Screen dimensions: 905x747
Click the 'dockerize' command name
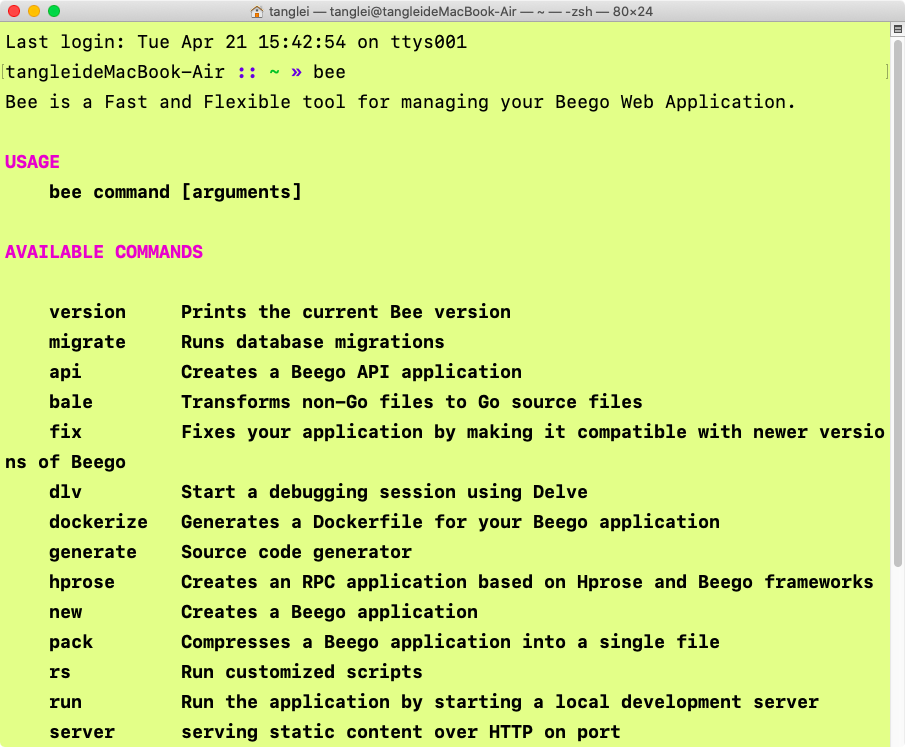click(98, 522)
